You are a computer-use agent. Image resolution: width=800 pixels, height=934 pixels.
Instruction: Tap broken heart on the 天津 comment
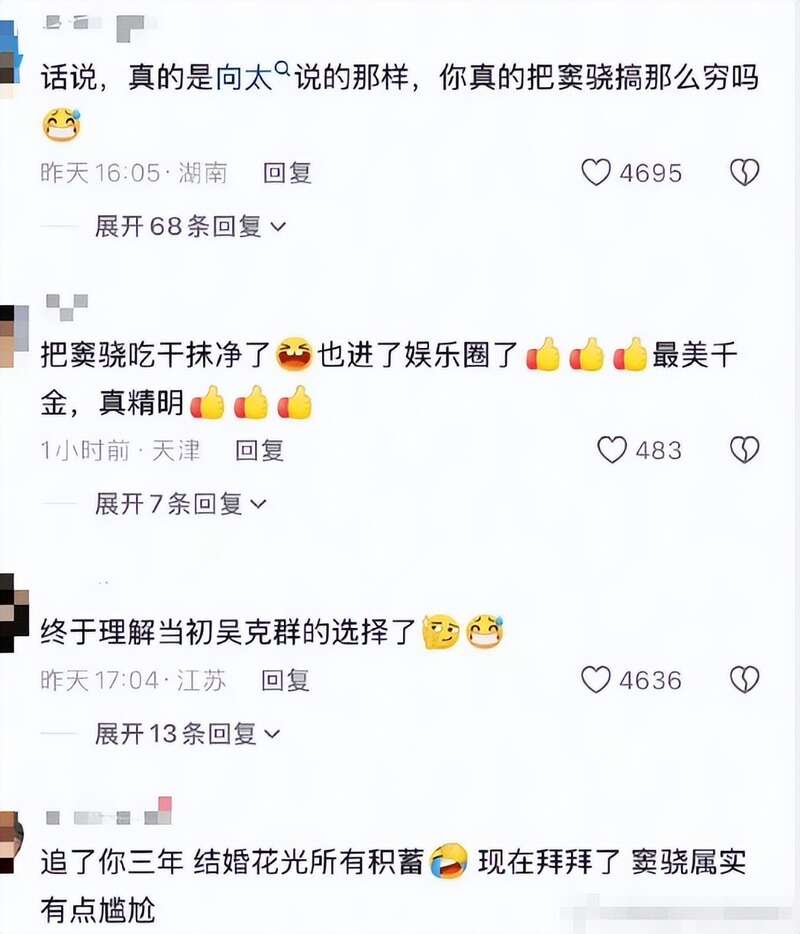pyautogui.click(x=744, y=450)
